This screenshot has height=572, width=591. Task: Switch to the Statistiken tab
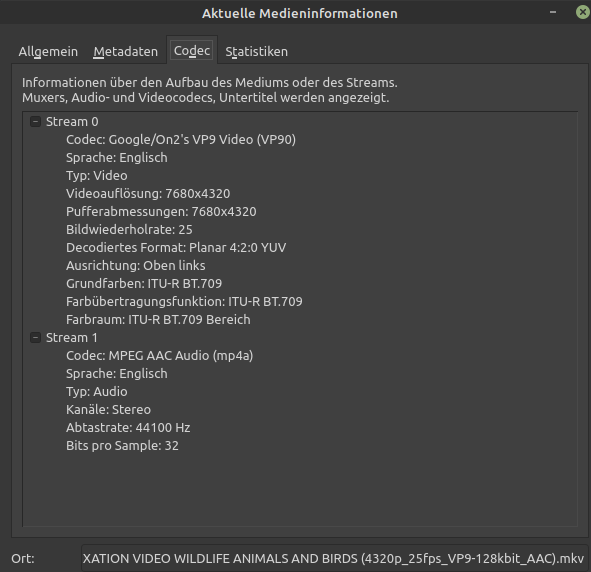click(x=256, y=51)
